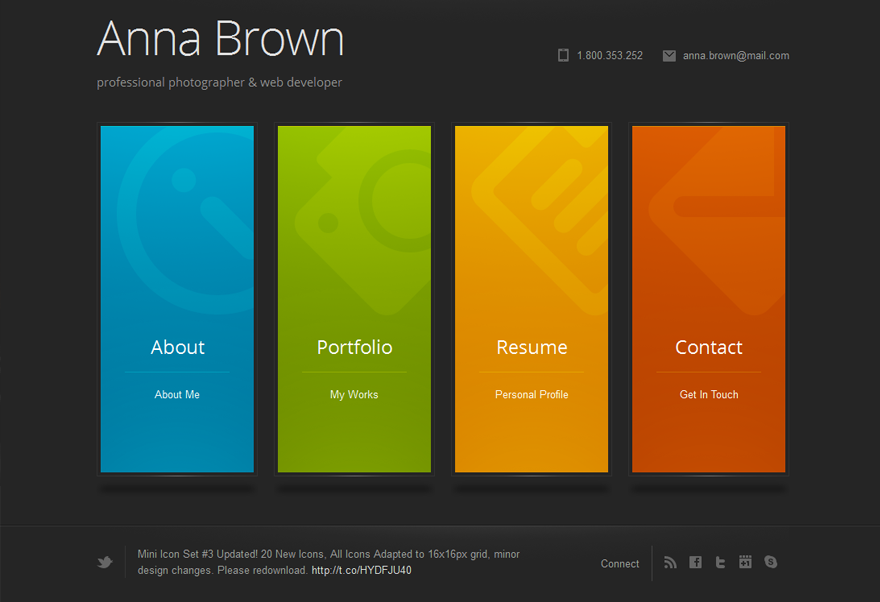Click the phone icon in header

click(x=563, y=55)
